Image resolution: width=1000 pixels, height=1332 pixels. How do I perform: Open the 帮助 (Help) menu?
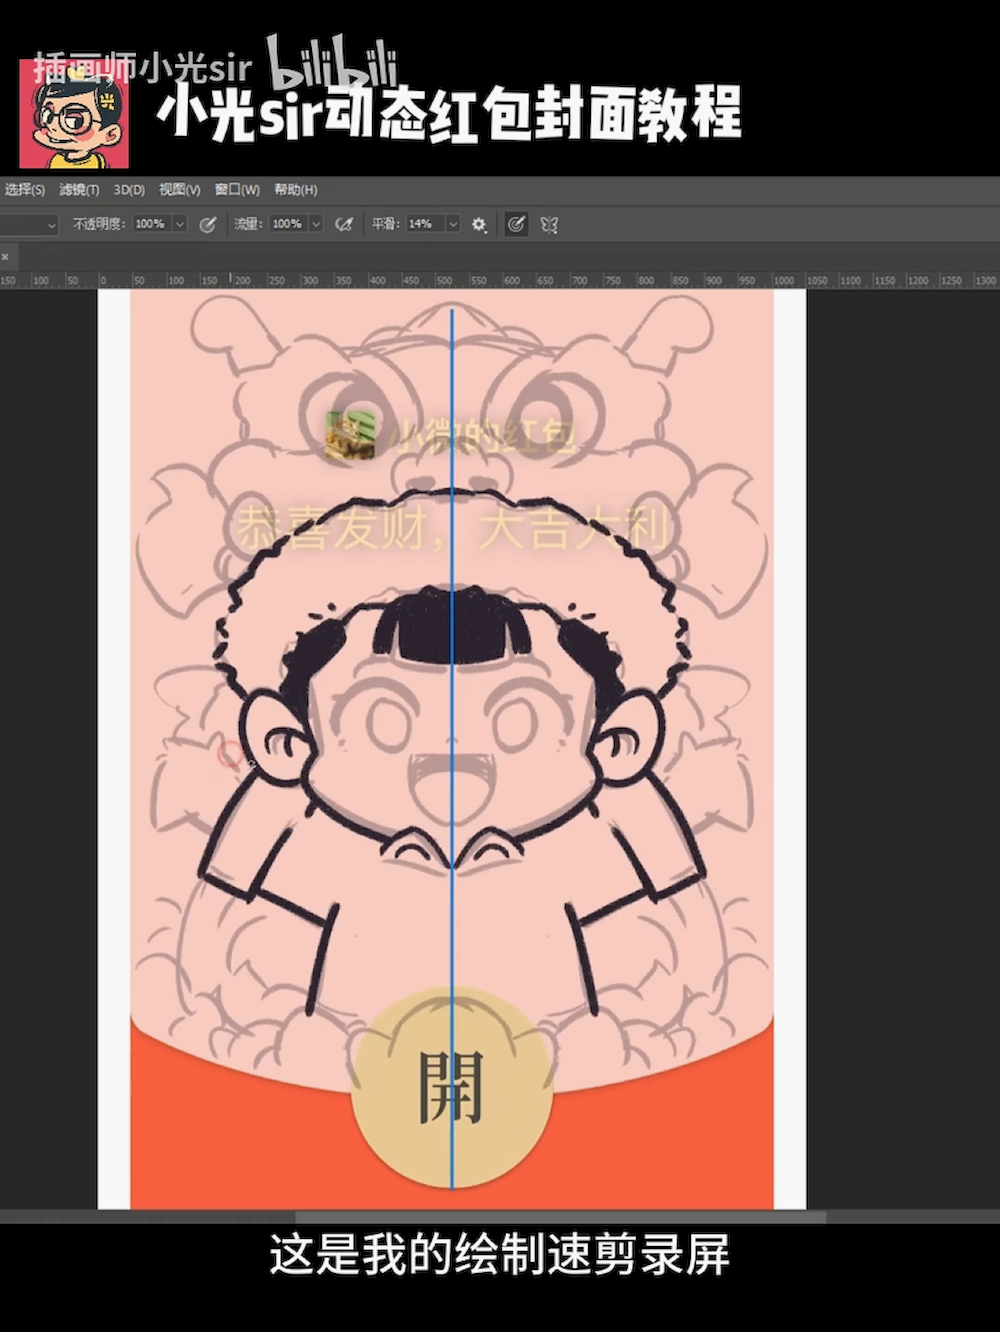295,190
